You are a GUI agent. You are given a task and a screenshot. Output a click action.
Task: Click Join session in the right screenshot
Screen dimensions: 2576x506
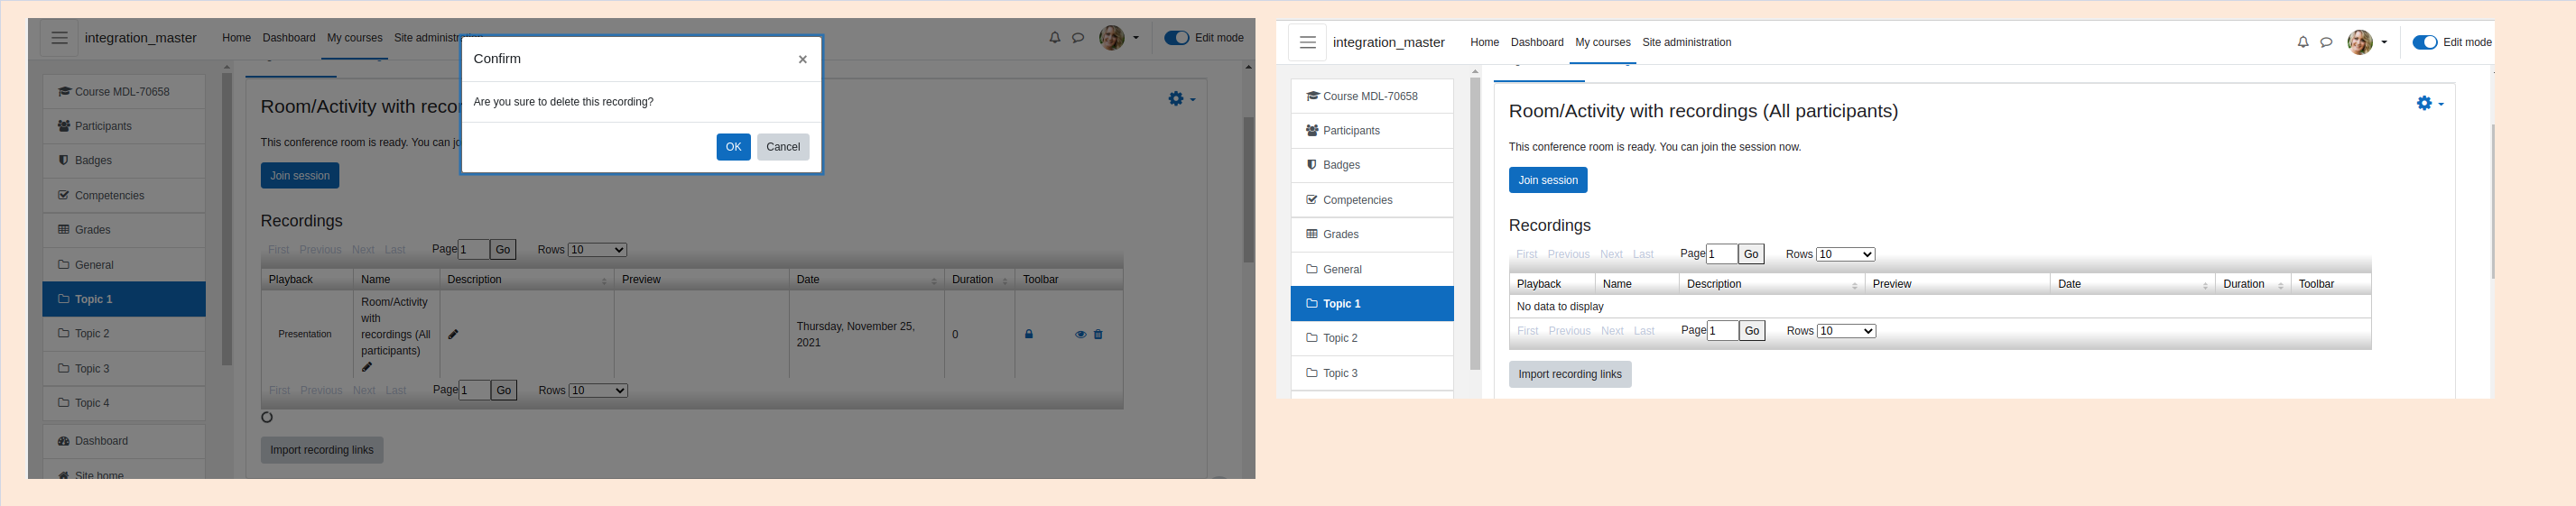pos(1548,180)
